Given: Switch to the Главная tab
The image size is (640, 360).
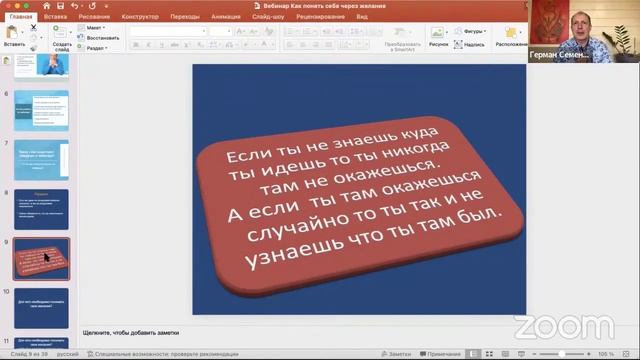Looking at the screenshot, I should click(x=21, y=17).
